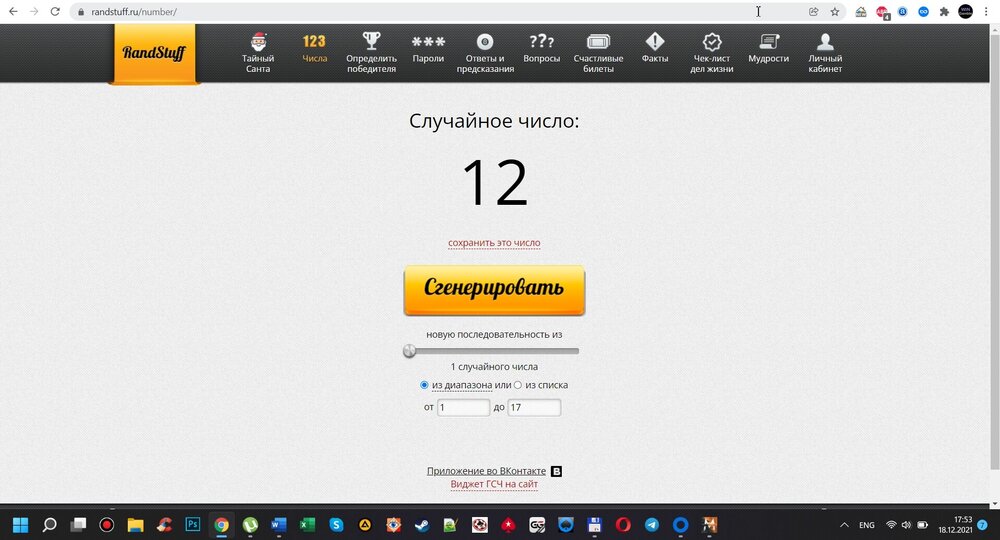
Task: Click the RandStuff logo
Action: (x=154, y=53)
